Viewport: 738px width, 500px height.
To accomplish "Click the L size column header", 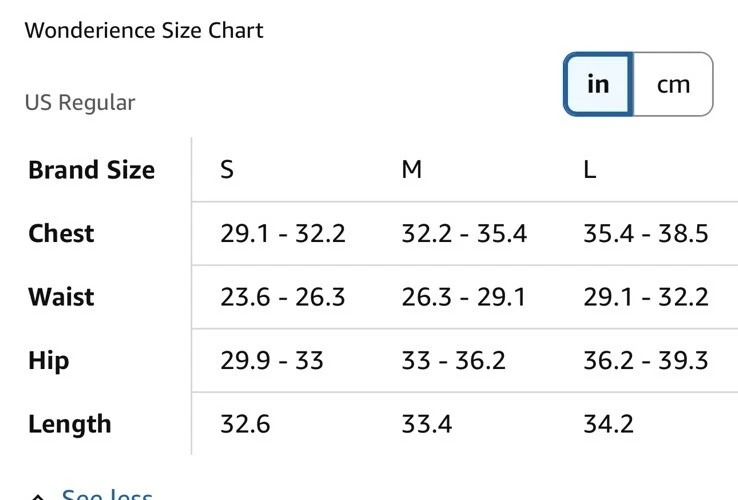I will pyautogui.click(x=590, y=170).
